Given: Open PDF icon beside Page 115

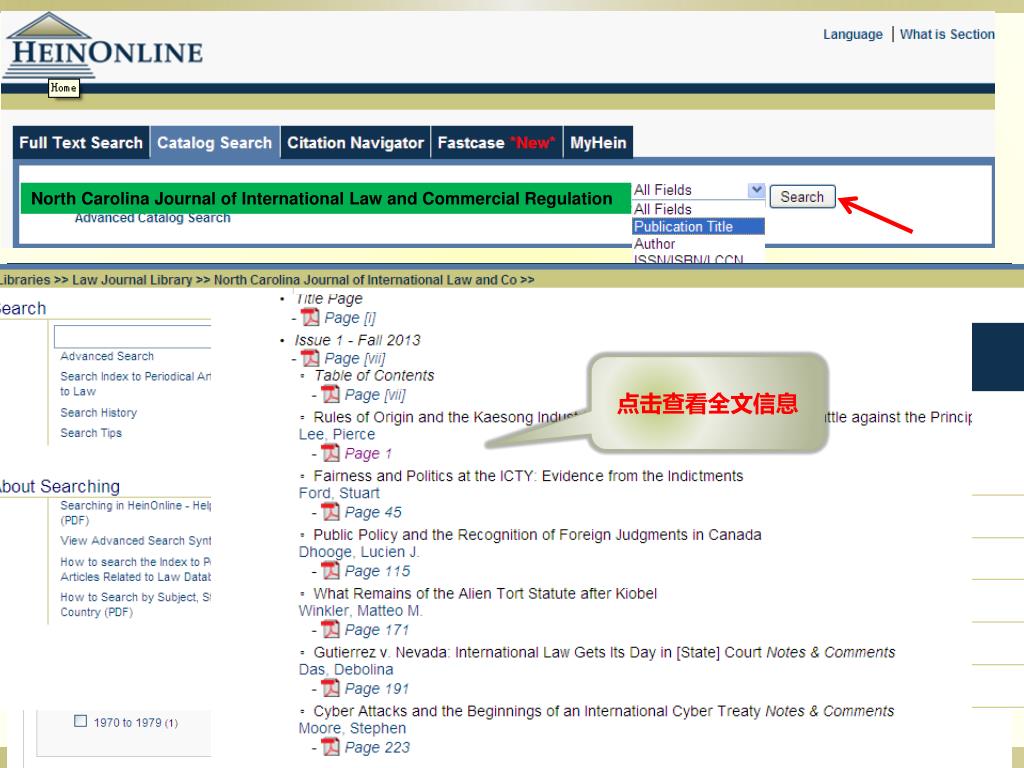Looking at the screenshot, I should [330, 570].
